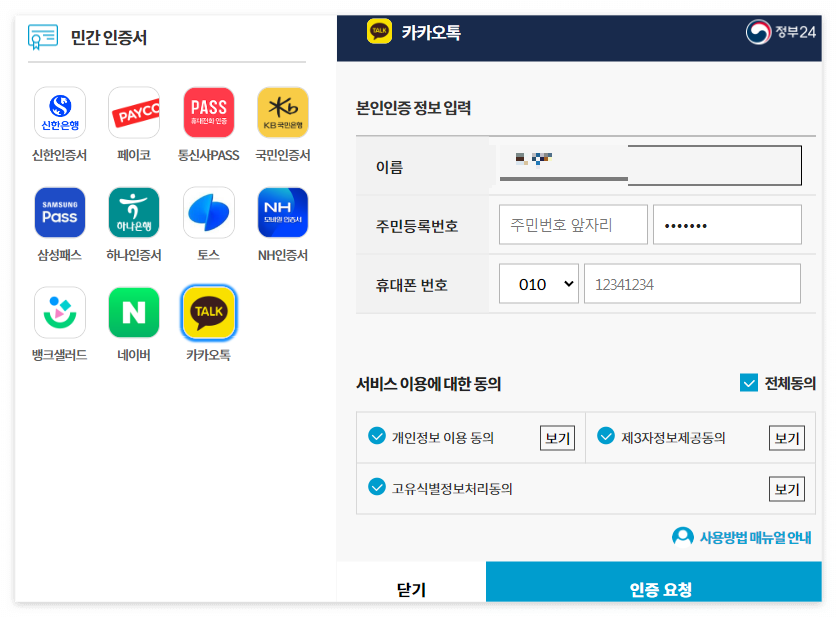Select the 카카오톡 TALK icon in the certificate list
837x617 pixels.
tap(209, 312)
